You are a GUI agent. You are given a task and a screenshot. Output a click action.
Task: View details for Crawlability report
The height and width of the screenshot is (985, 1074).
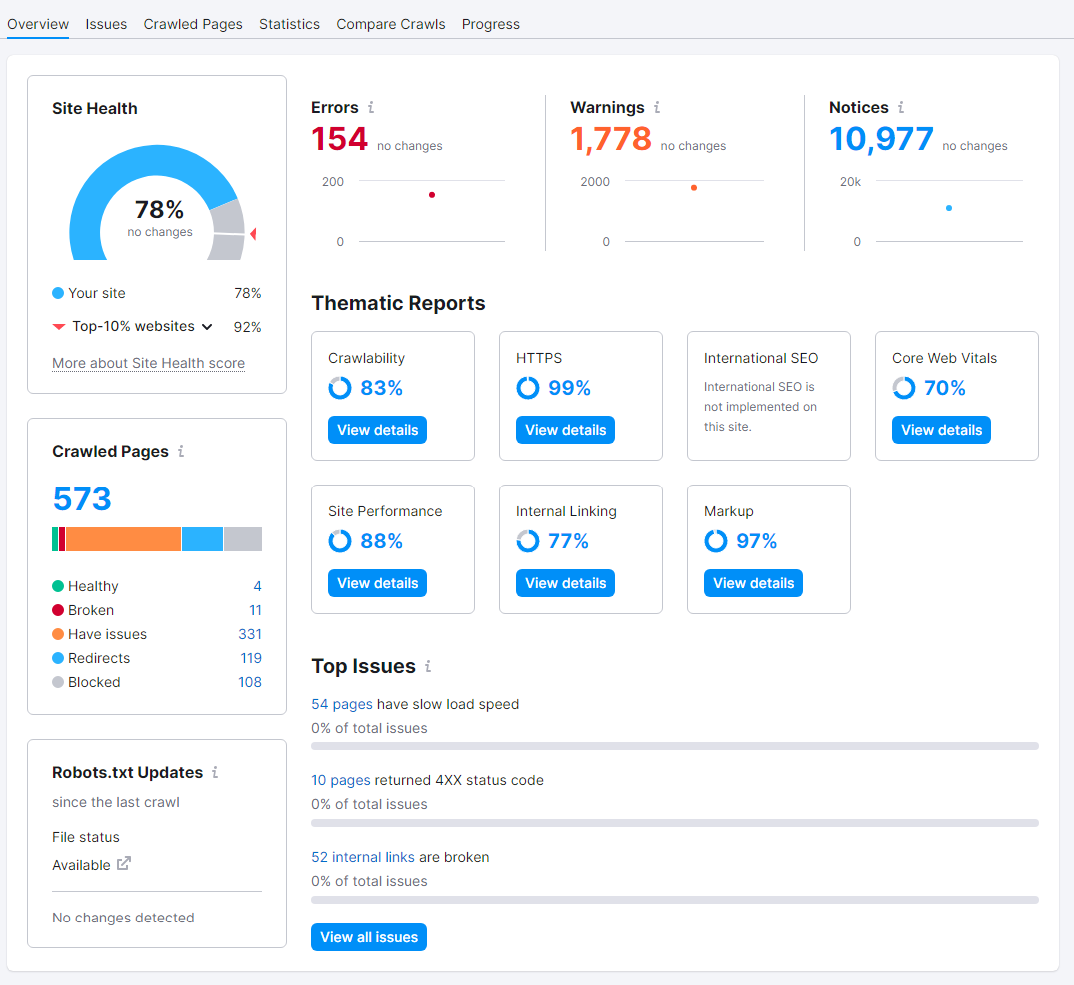tap(377, 430)
